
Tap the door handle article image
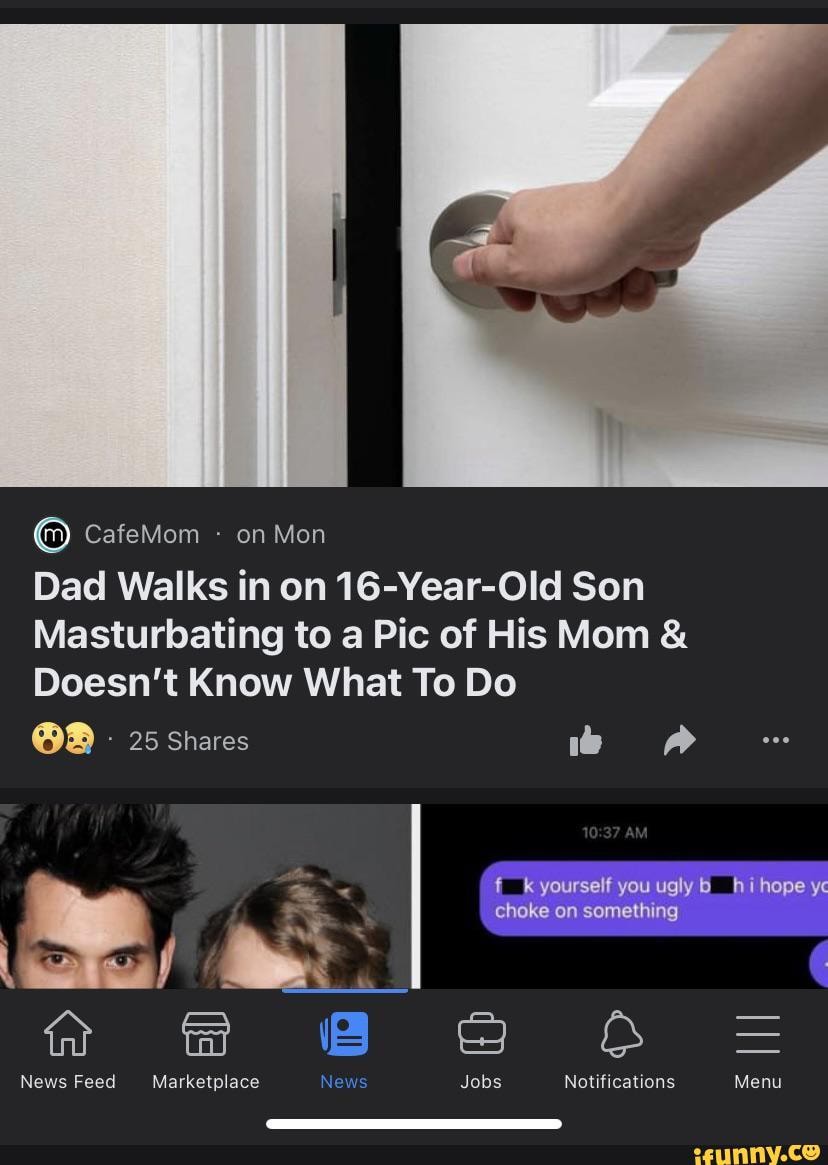point(414,255)
